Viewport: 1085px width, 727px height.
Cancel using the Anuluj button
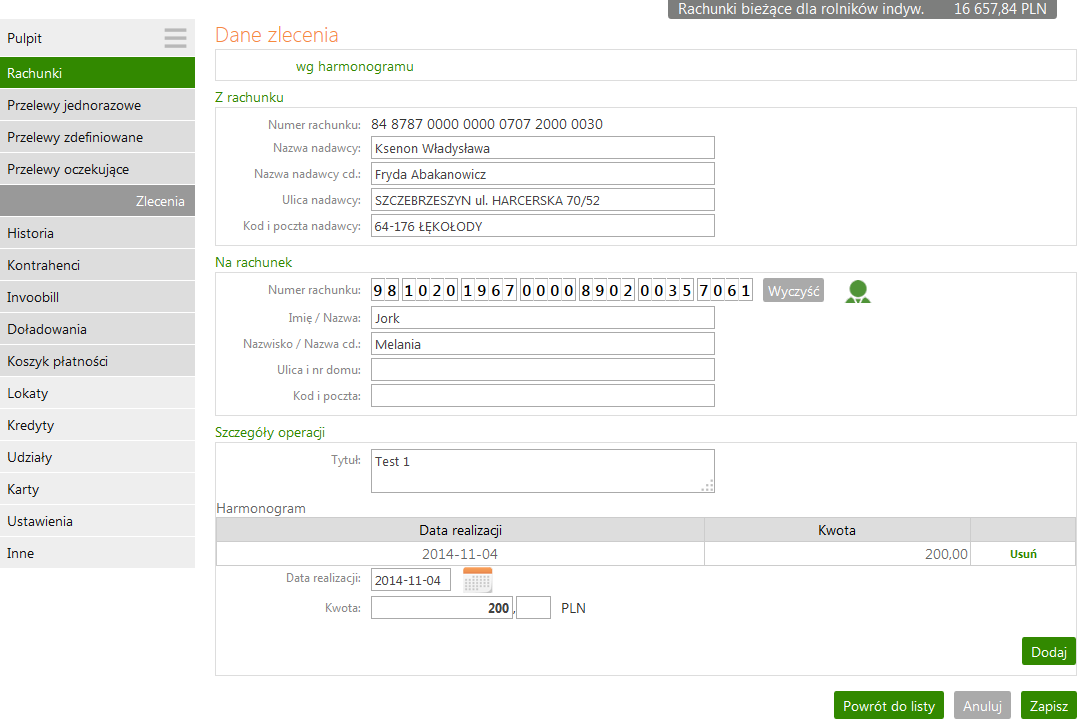tap(982, 706)
